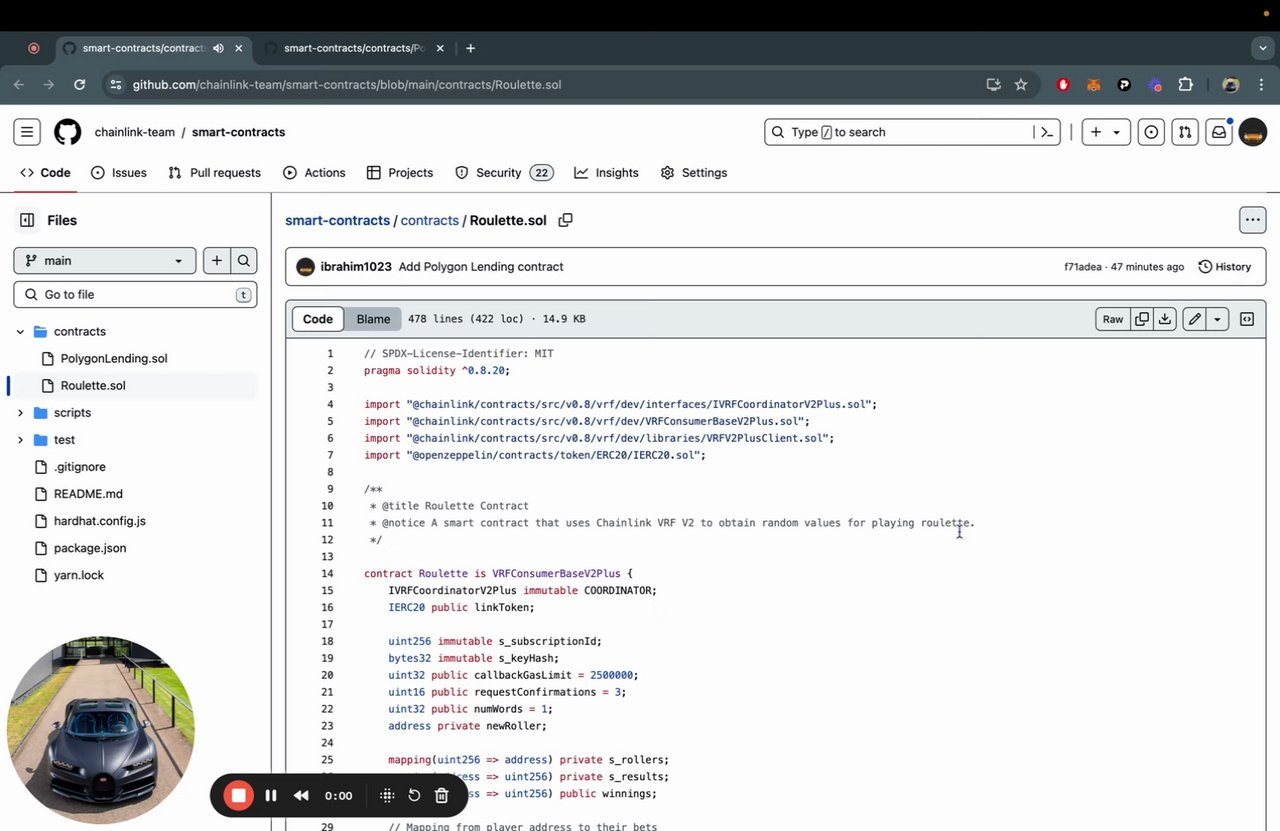This screenshot has width=1280, height=831.
Task: Install this page as an app from the address bar
Action: (993, 85)
